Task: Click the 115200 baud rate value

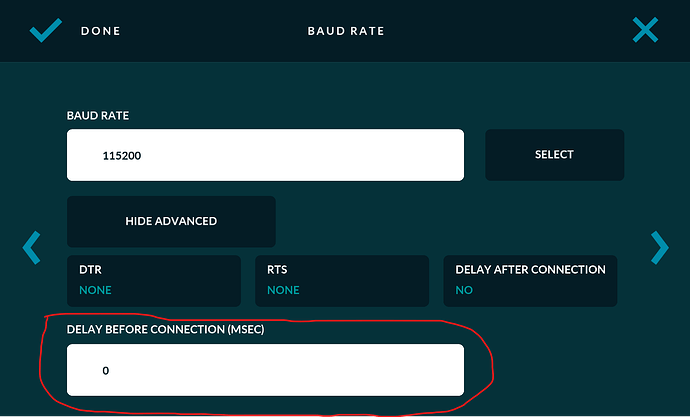Action: pyautogui.click(x=119, y=156)
